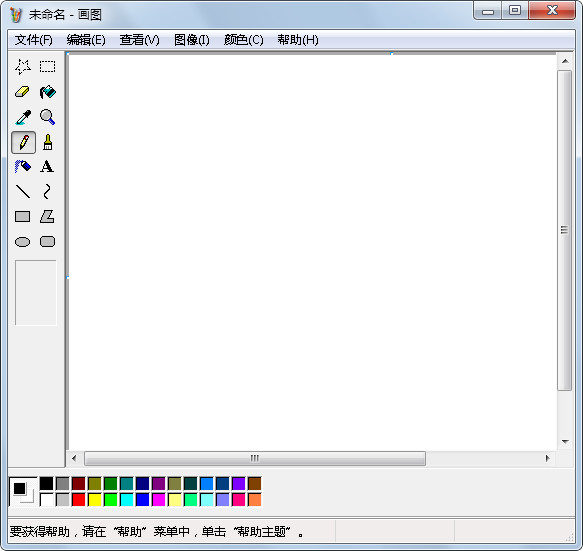This screenshot has height=551, width=583.
Task: Pick the olive color swatch
Action: pyautogui.click(x=95, y=484)
